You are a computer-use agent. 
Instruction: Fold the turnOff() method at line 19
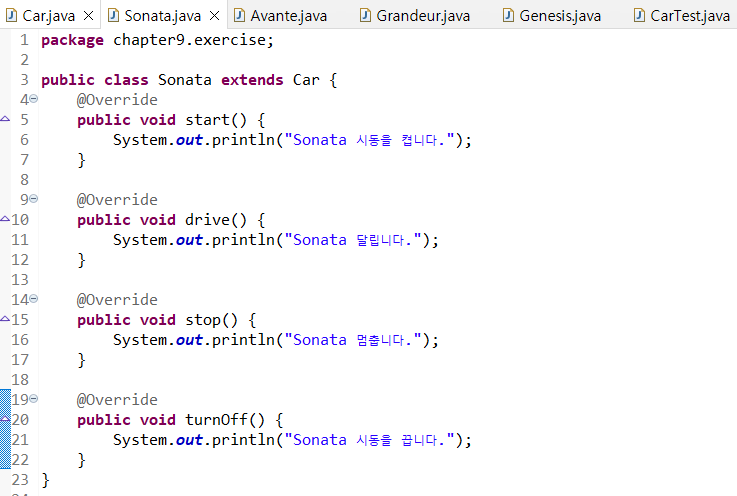[x=33, y=400]
